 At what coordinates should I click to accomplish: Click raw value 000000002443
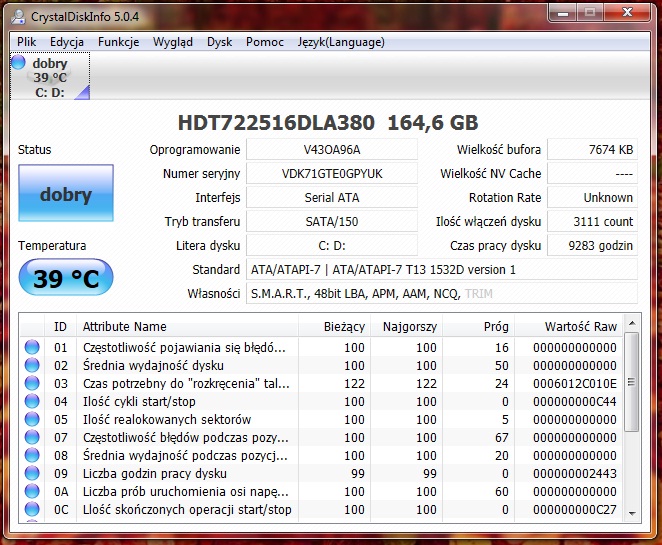[575, 474]
